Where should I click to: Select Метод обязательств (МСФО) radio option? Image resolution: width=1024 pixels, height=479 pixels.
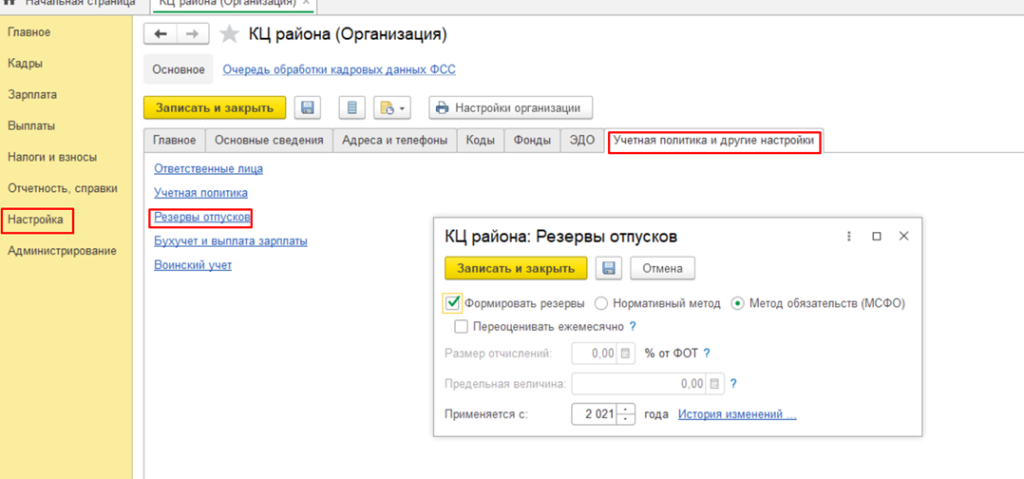739,303
